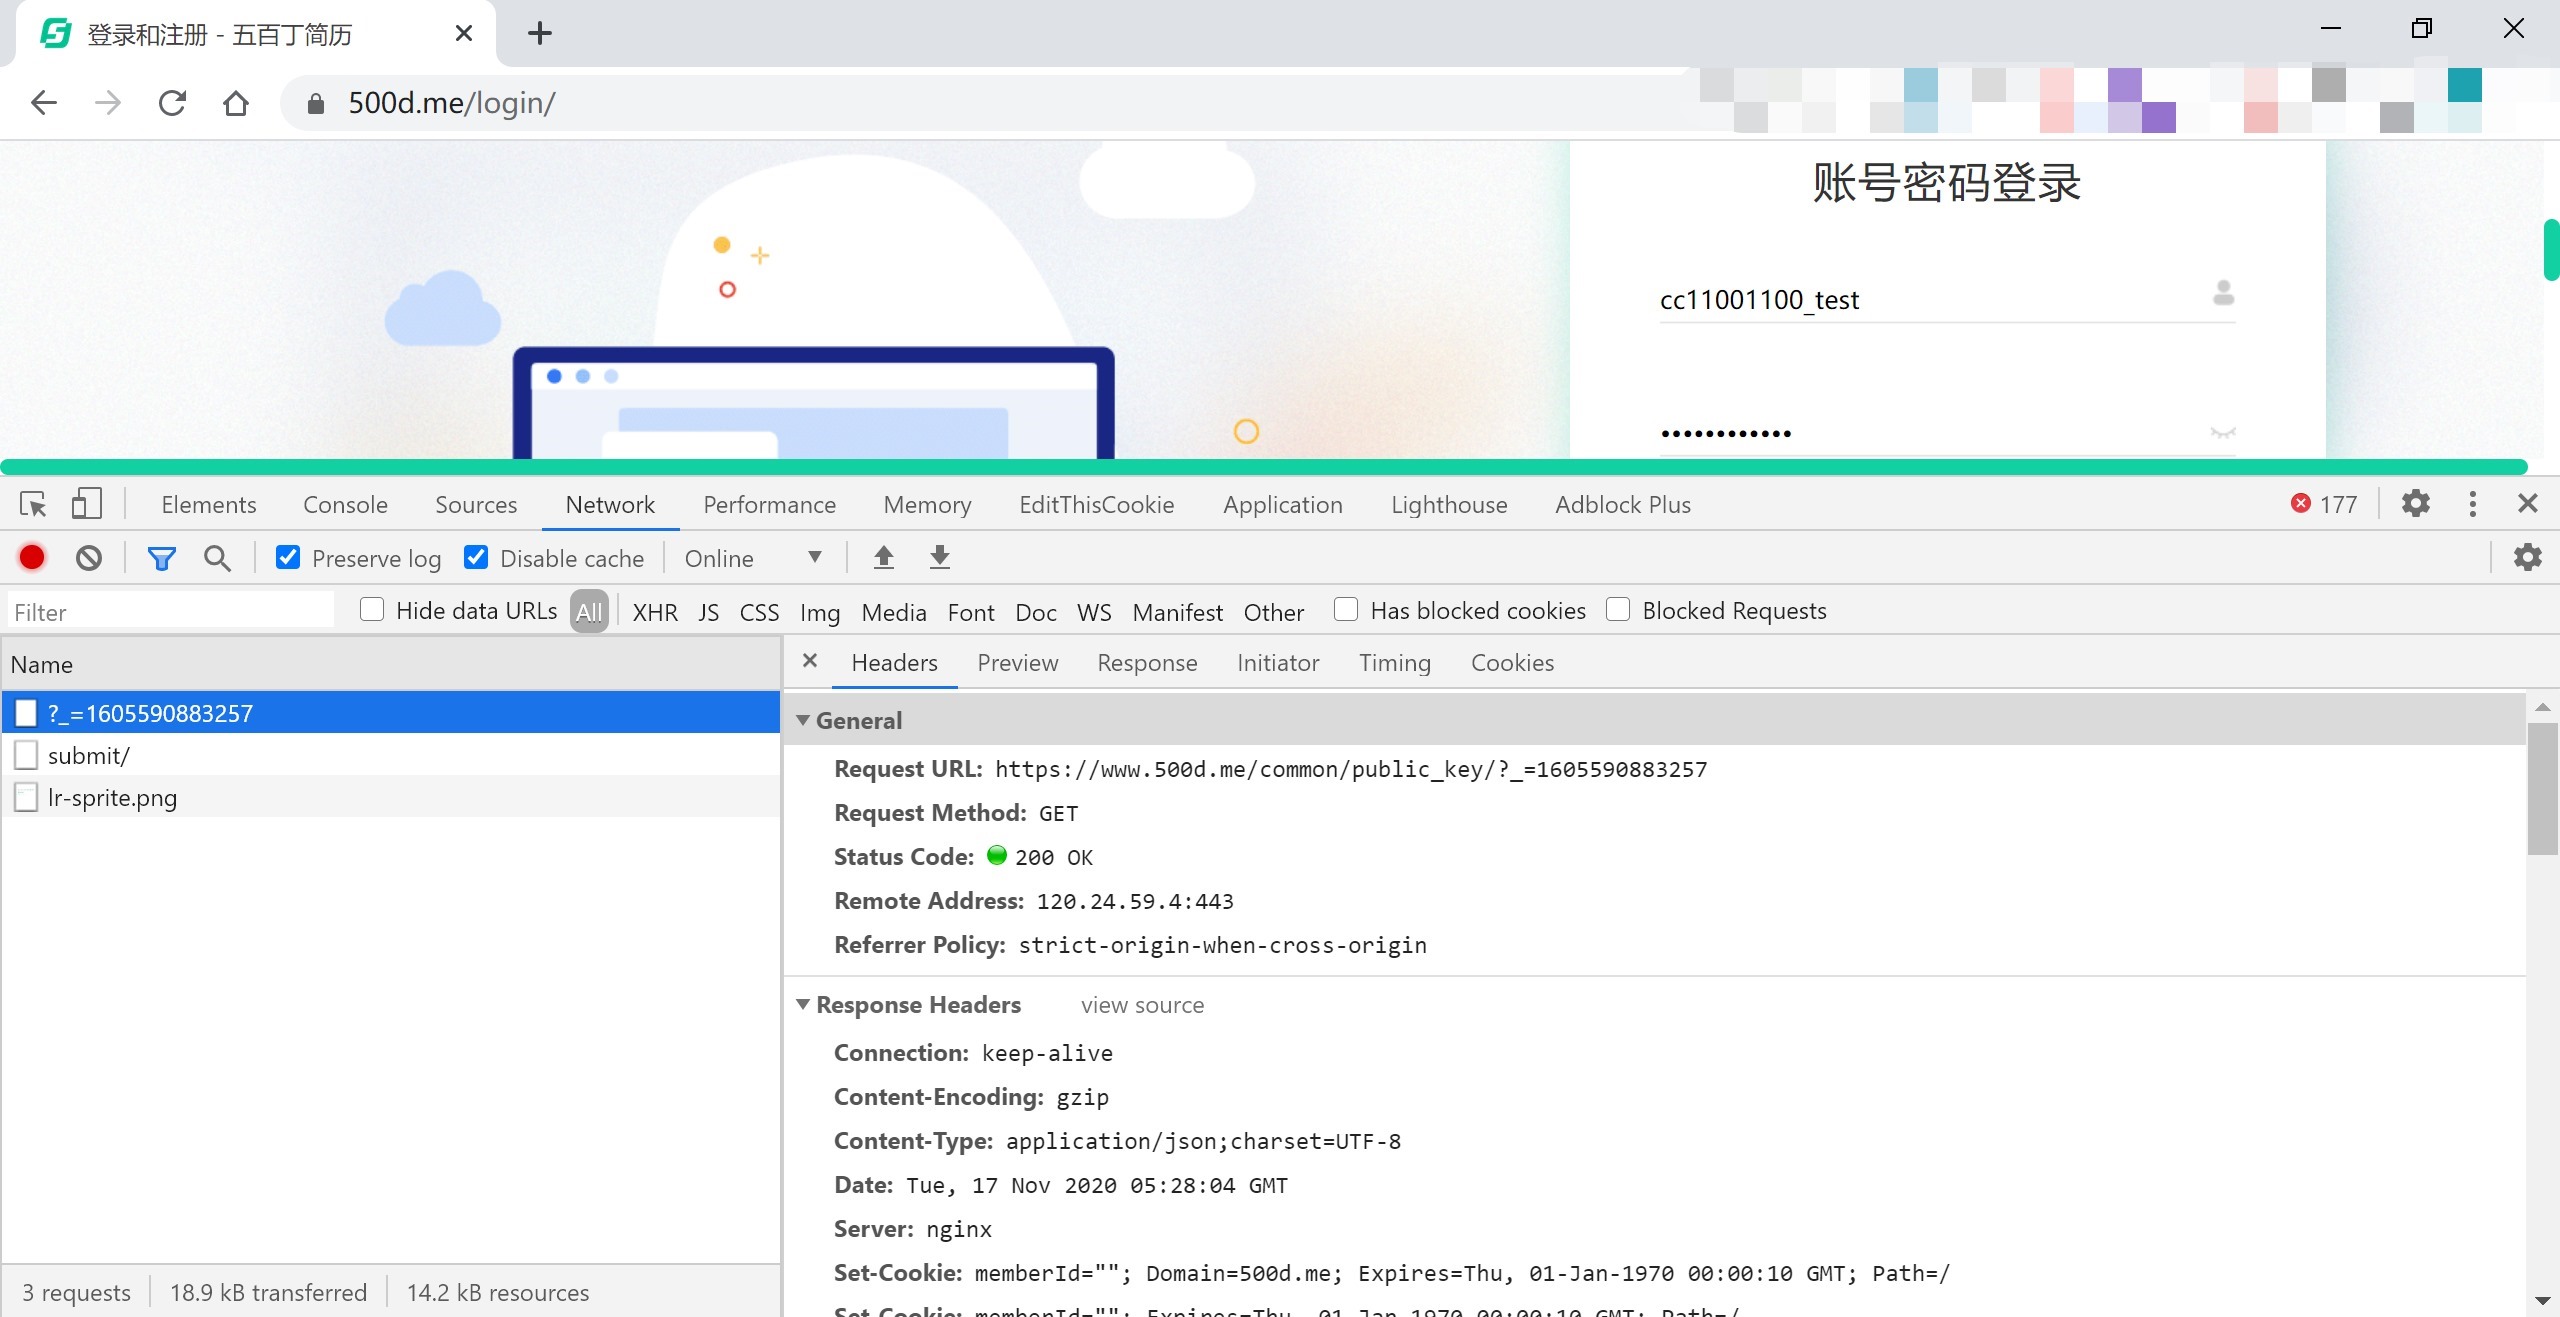Import HAR file with upload arrow
This screenshot has width=2560, height=1317.
point(883,557)
